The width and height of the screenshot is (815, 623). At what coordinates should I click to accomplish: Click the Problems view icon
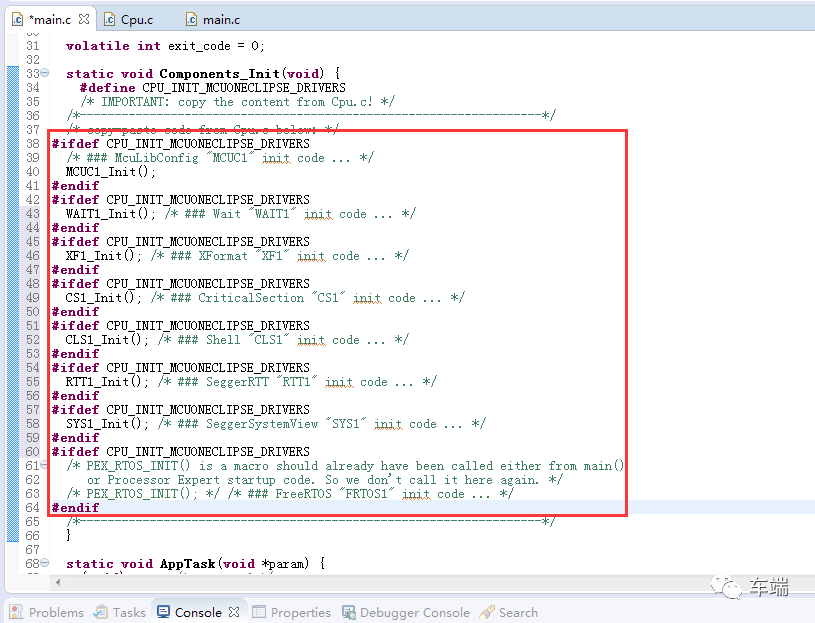17,612
